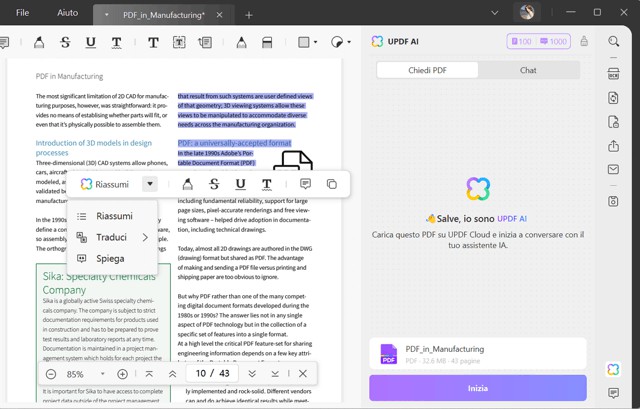The image size is (640, 409).
Task: Click the highlighter tool in top toolbar
Action: [39, 43]
